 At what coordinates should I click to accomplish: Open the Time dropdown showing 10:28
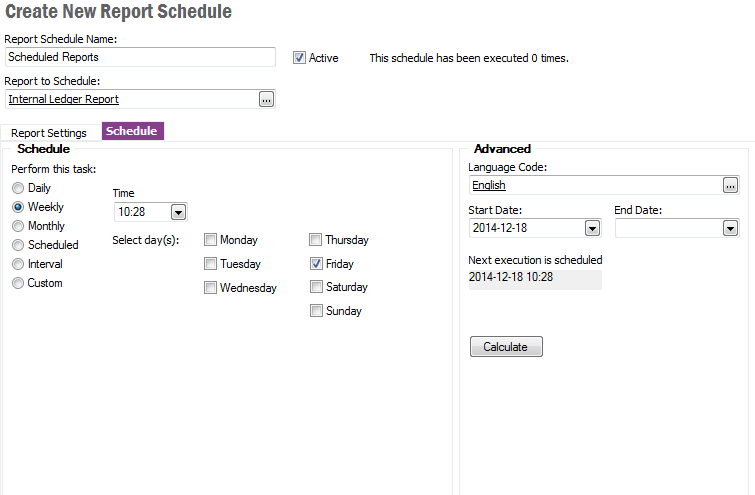coord(178,212)
